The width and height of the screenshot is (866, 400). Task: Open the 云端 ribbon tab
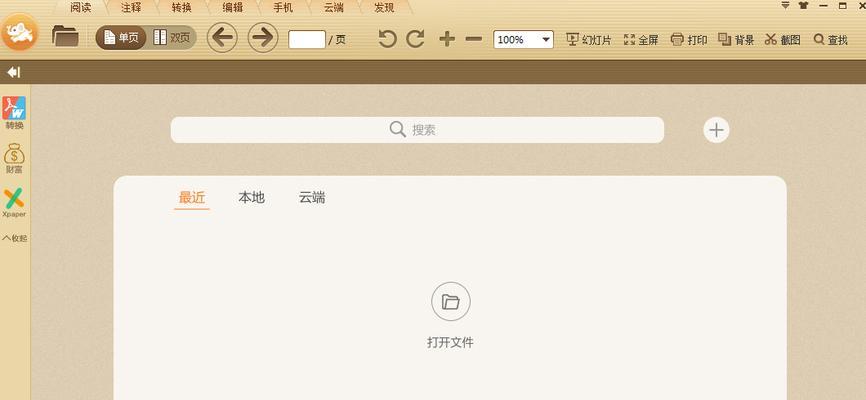(x=334, y=8)
